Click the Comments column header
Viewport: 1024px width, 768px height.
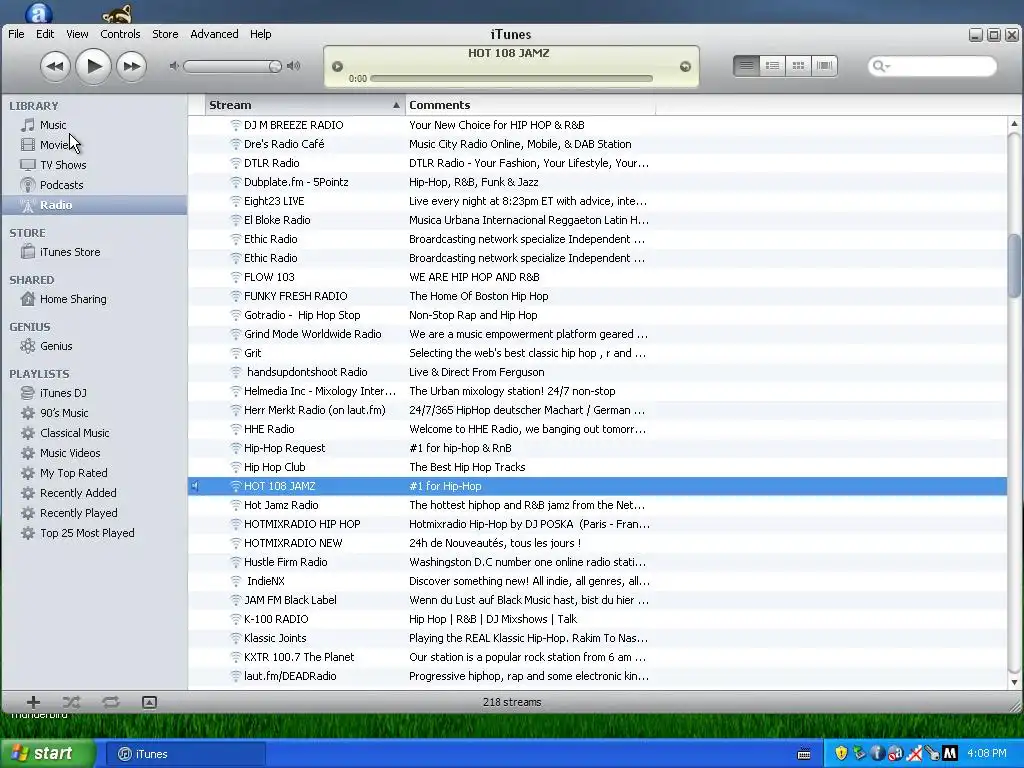(x=530, y=105)
